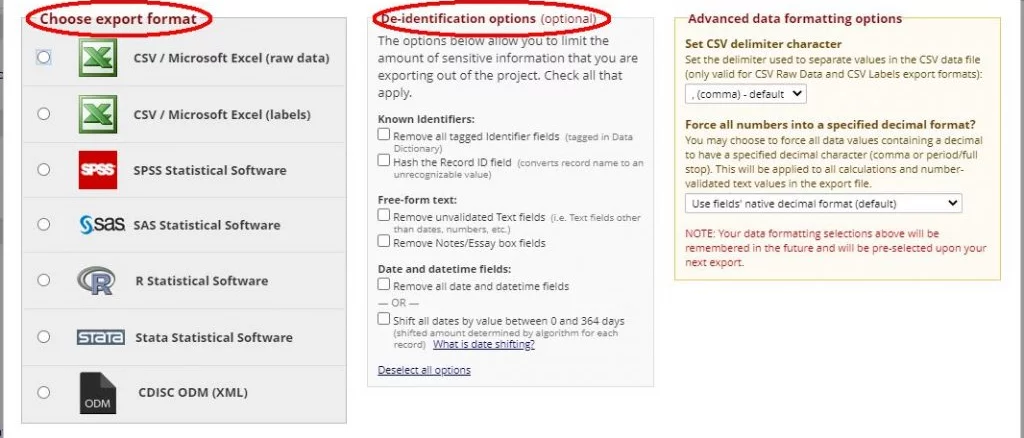Click the CDISC ODM (XML) label
This screenshot has height=438, width=1024.
(x=193, y=393)
